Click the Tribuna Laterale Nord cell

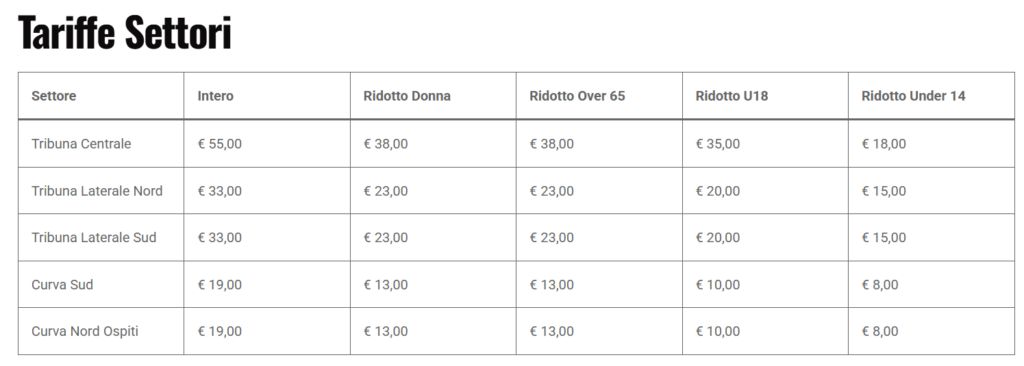[x=97, y=191]
